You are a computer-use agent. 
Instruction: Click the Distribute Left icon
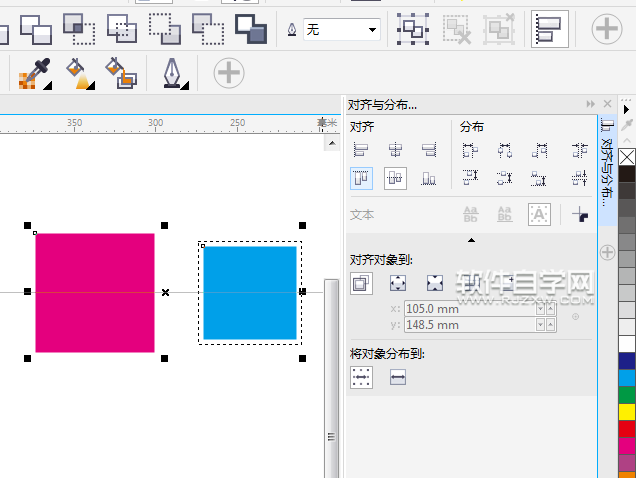point(471,150)
